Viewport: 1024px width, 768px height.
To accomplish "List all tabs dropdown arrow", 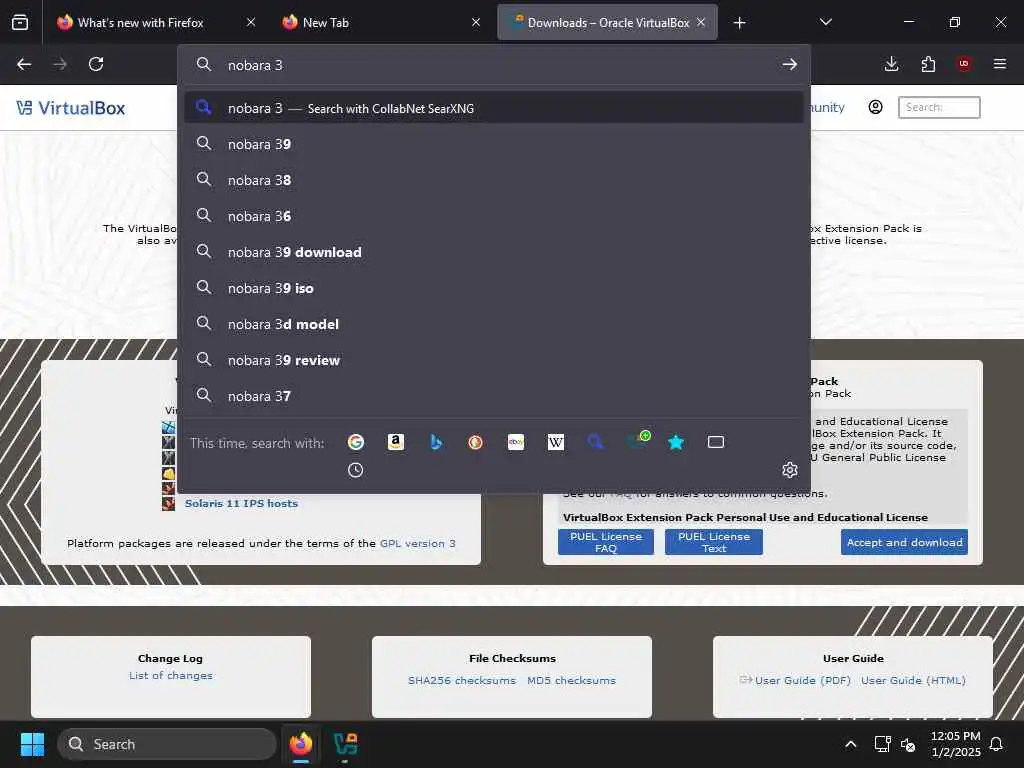I will click(825, 22).
